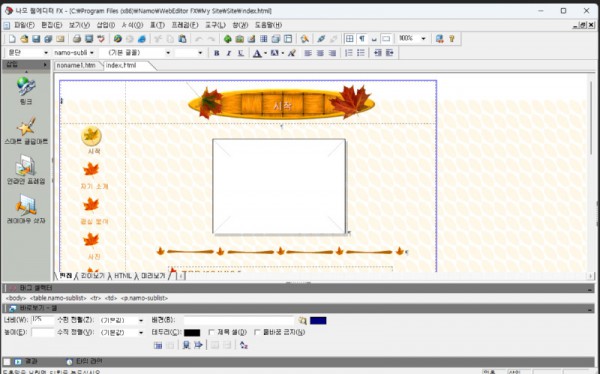600x374 pixels.
Task: Switch to the 미리보기 preview tab
Action: (x=153, y=276)
